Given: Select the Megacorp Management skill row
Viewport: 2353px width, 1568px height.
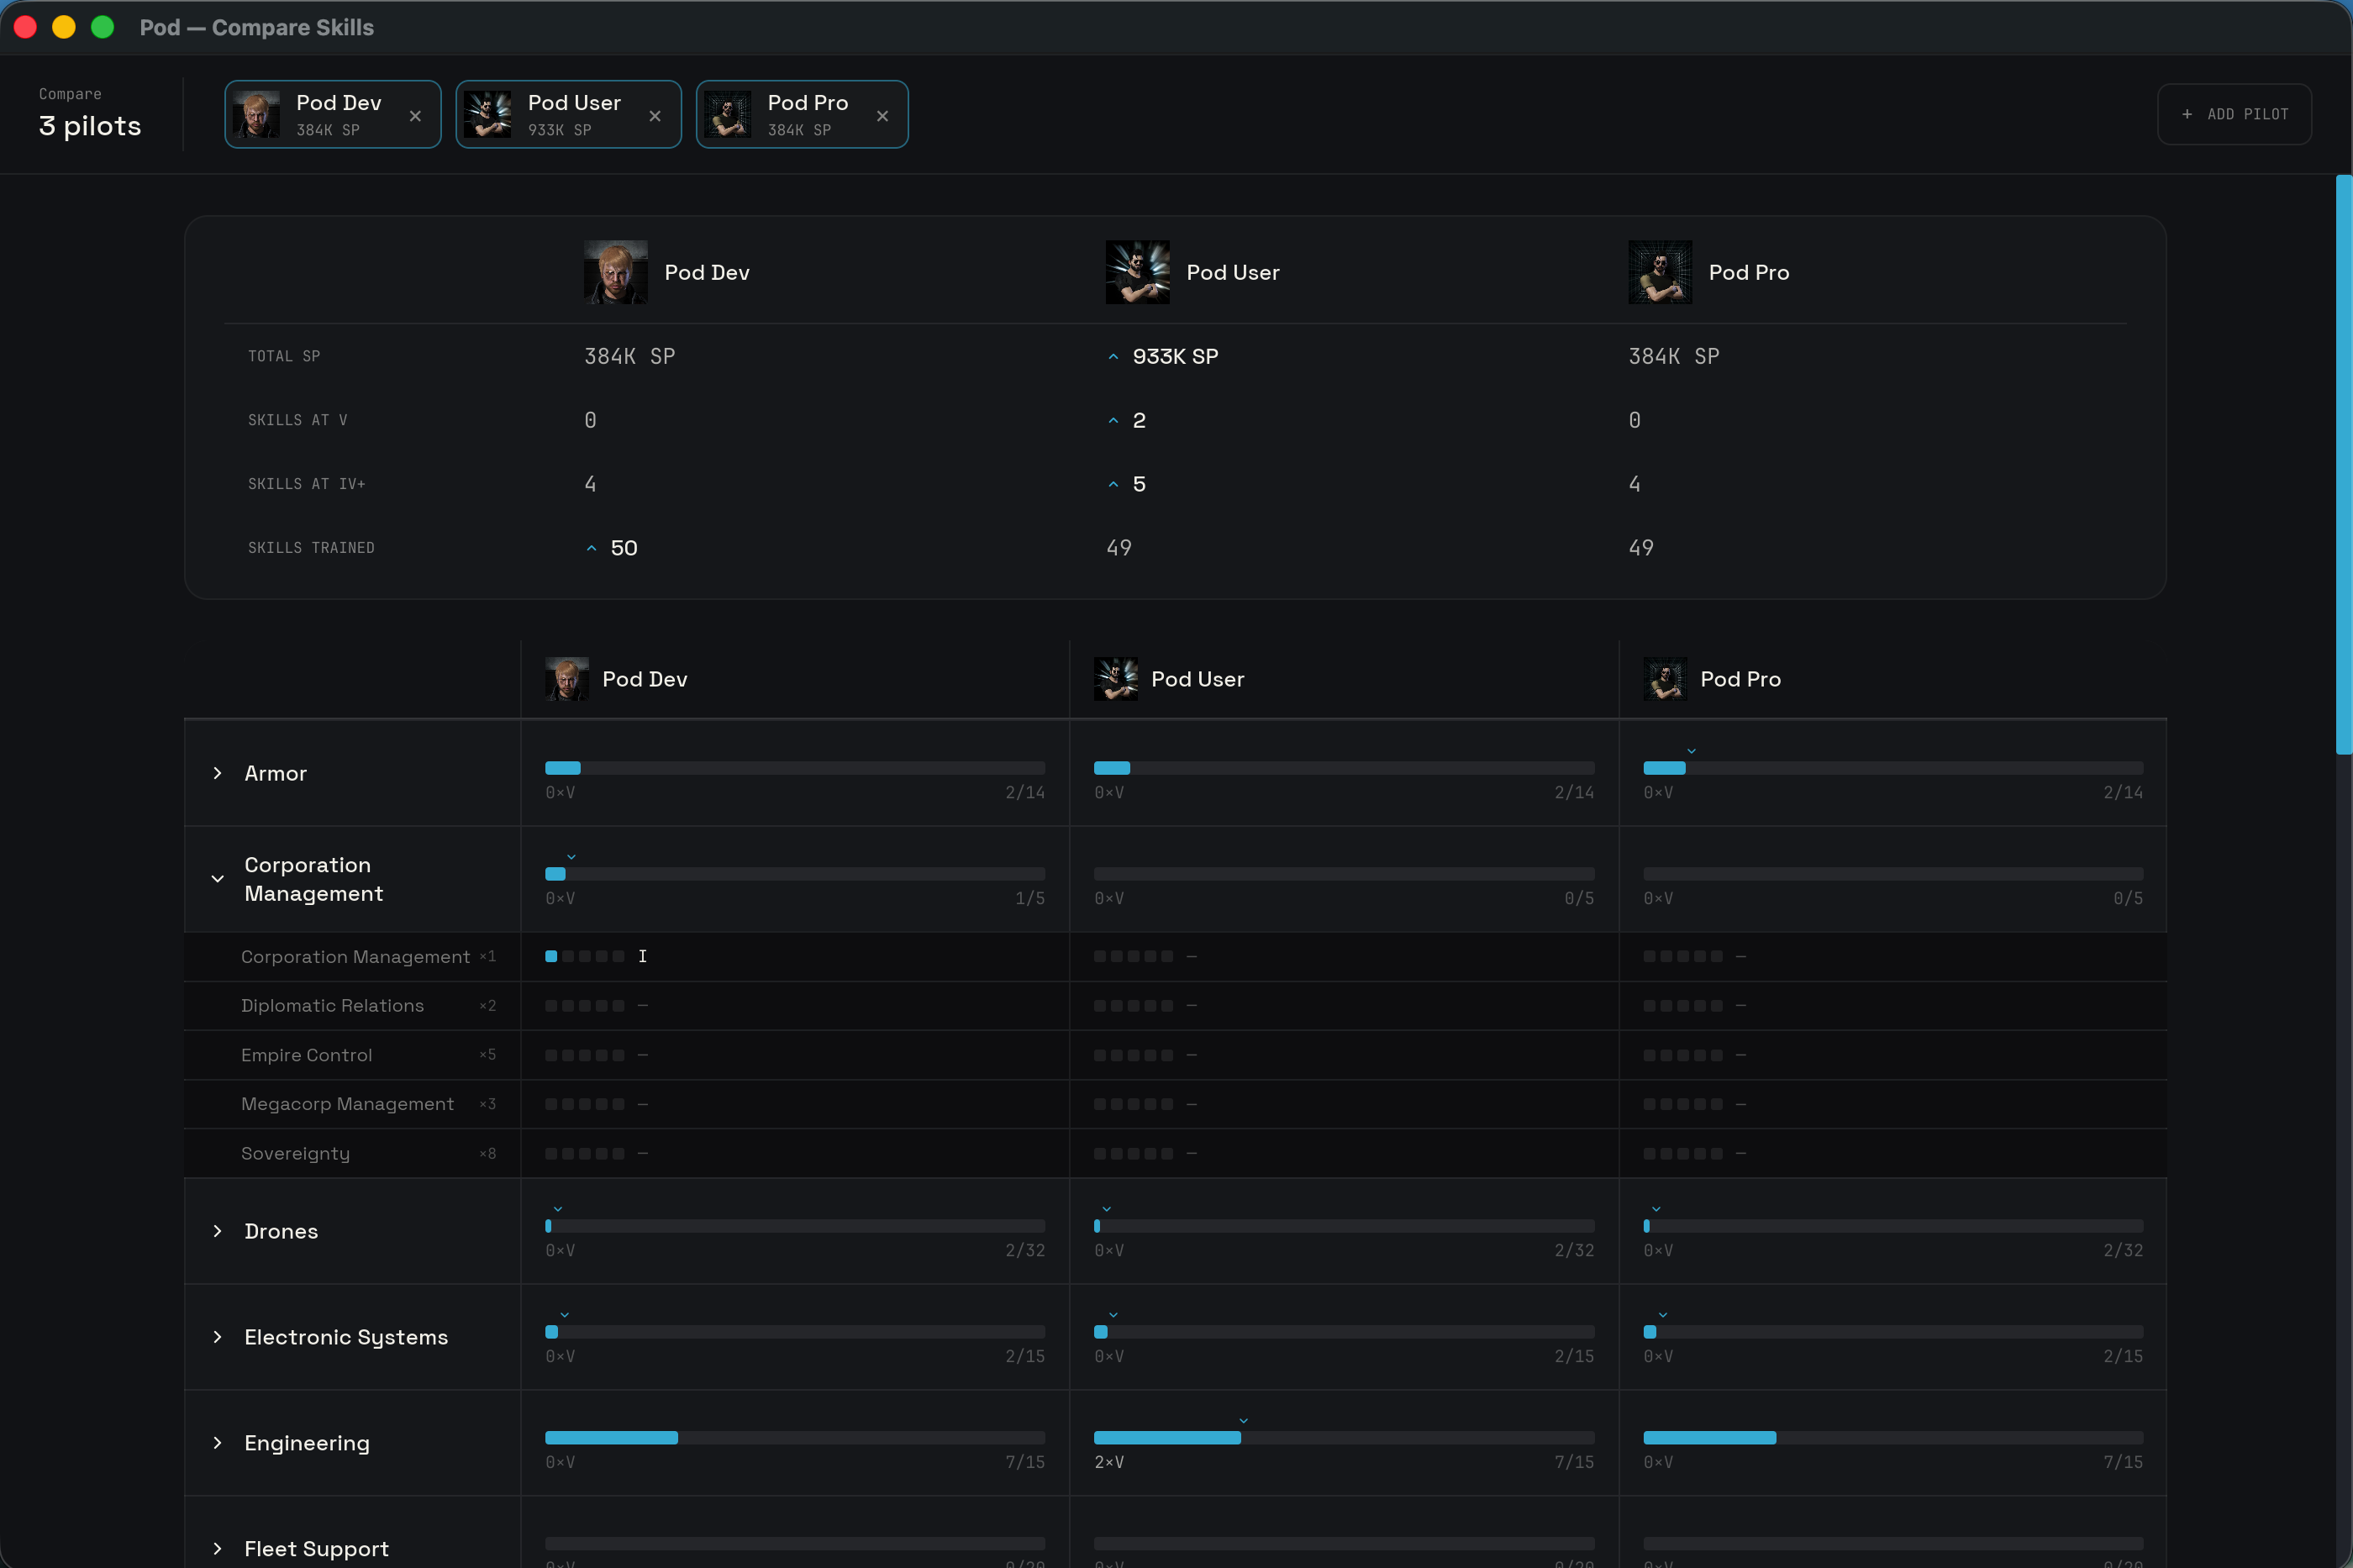Looking at the screenshot, I should pyautogui.click(x=1175, y=1104).
